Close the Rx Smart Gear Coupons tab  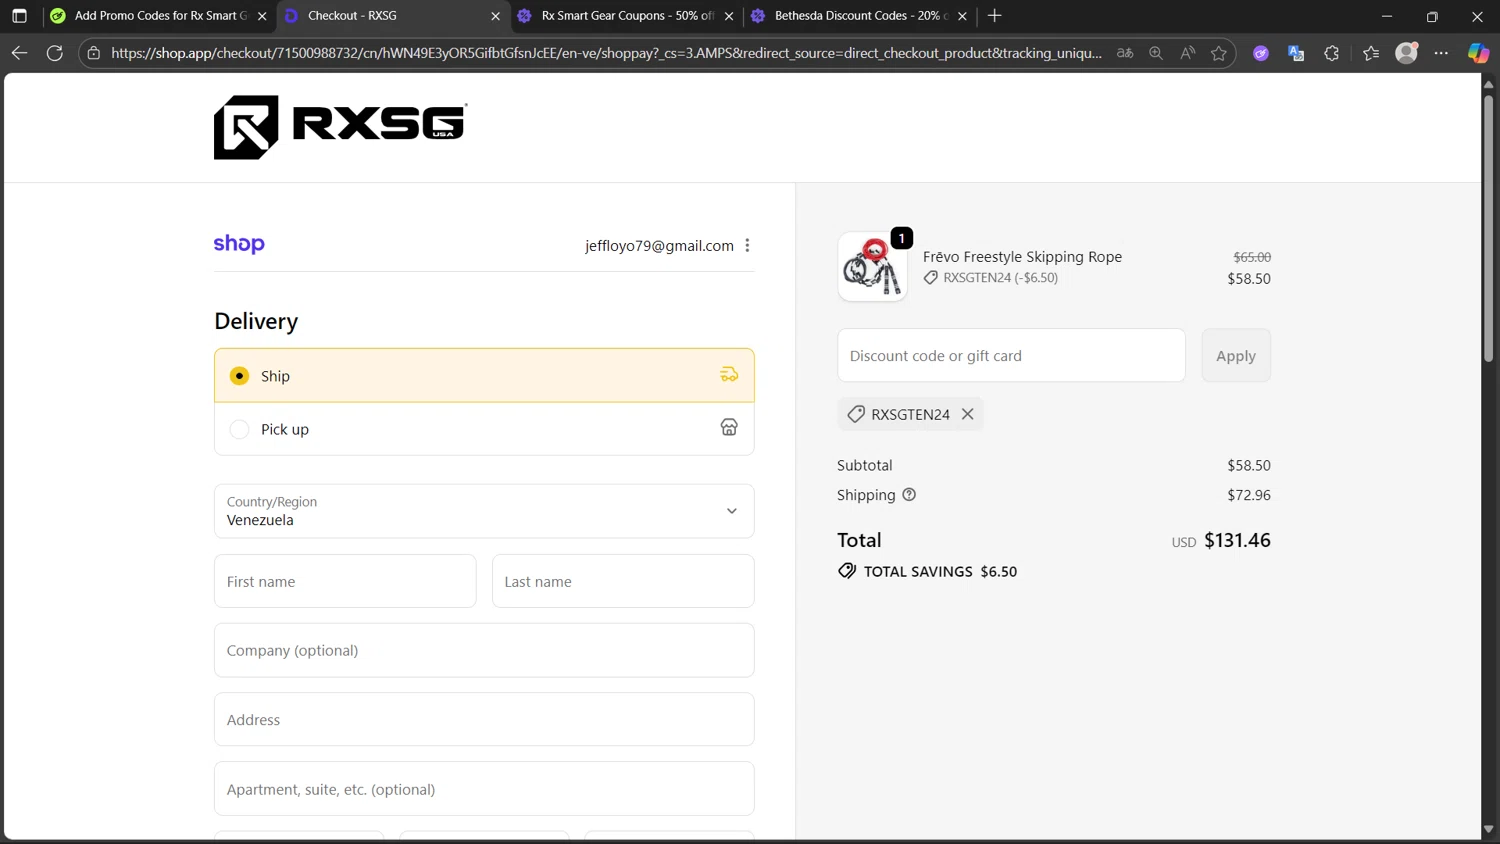click(729, 16)
